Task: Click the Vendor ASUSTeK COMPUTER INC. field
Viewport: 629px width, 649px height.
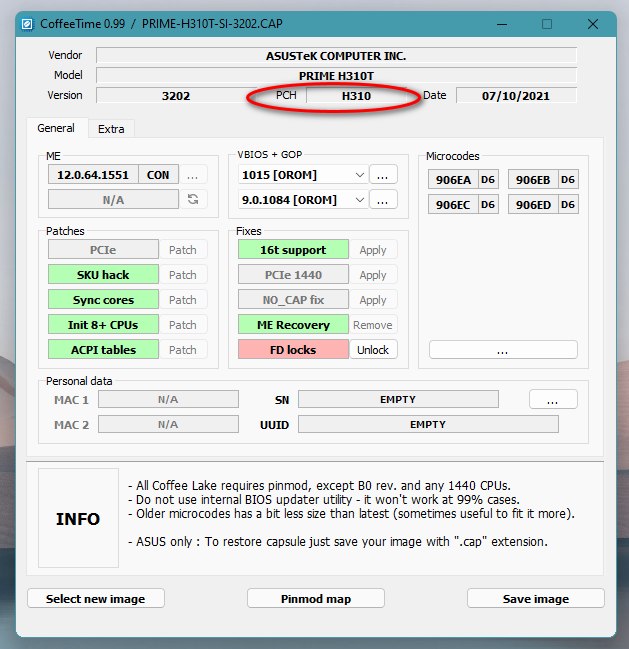Action: point(336,55)
